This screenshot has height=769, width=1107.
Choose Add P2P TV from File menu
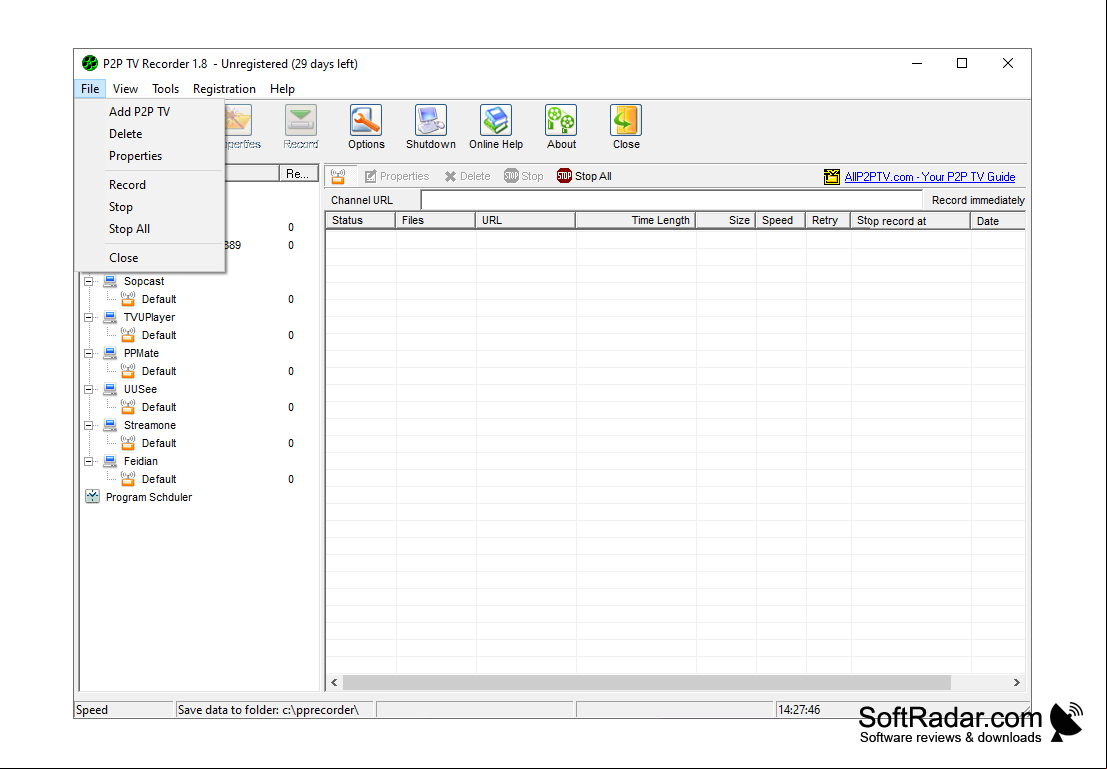(x=150, y=112)
